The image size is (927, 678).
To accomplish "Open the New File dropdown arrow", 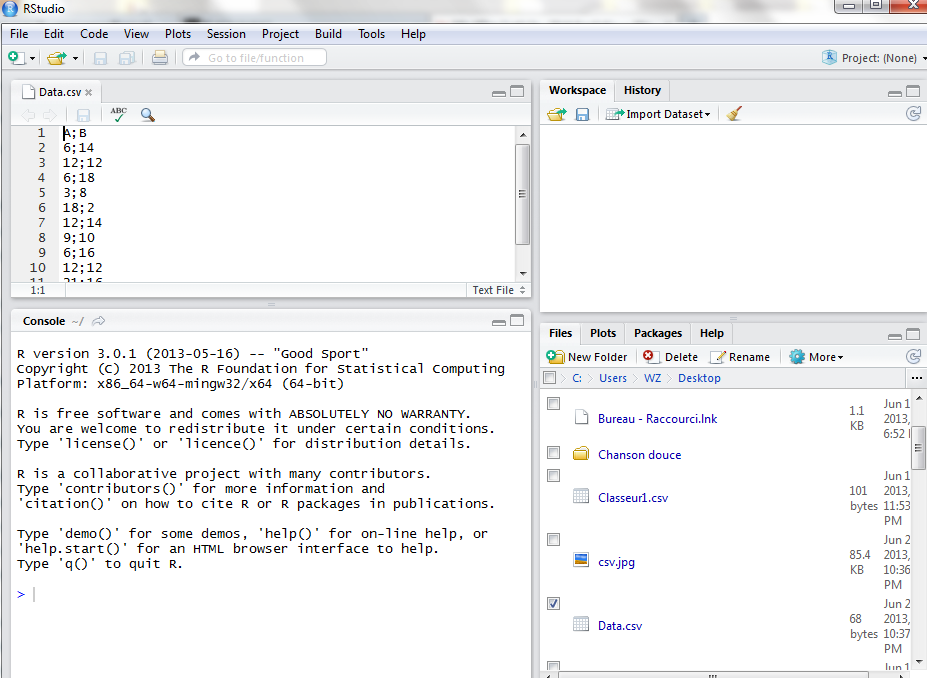I will (x=33, y=59).
